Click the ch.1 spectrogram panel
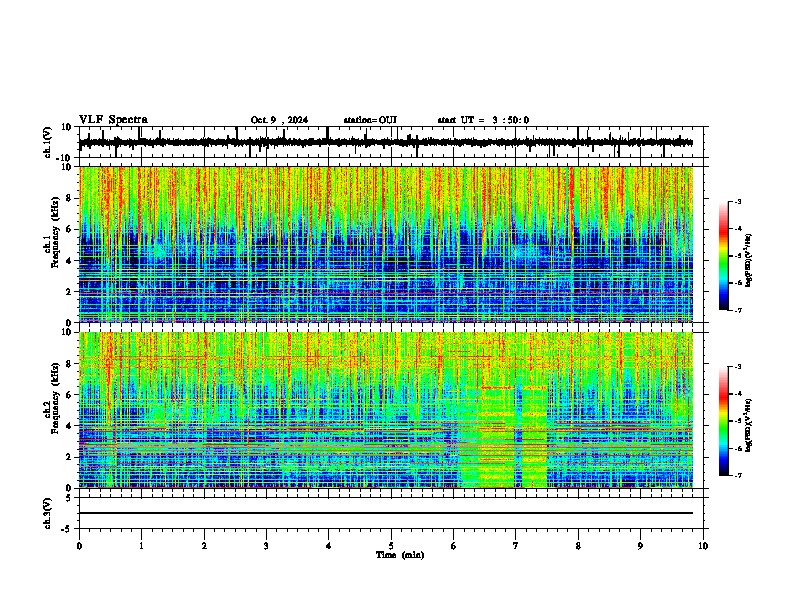The width and height of the screenshot is (792, 612). point(386,244)
